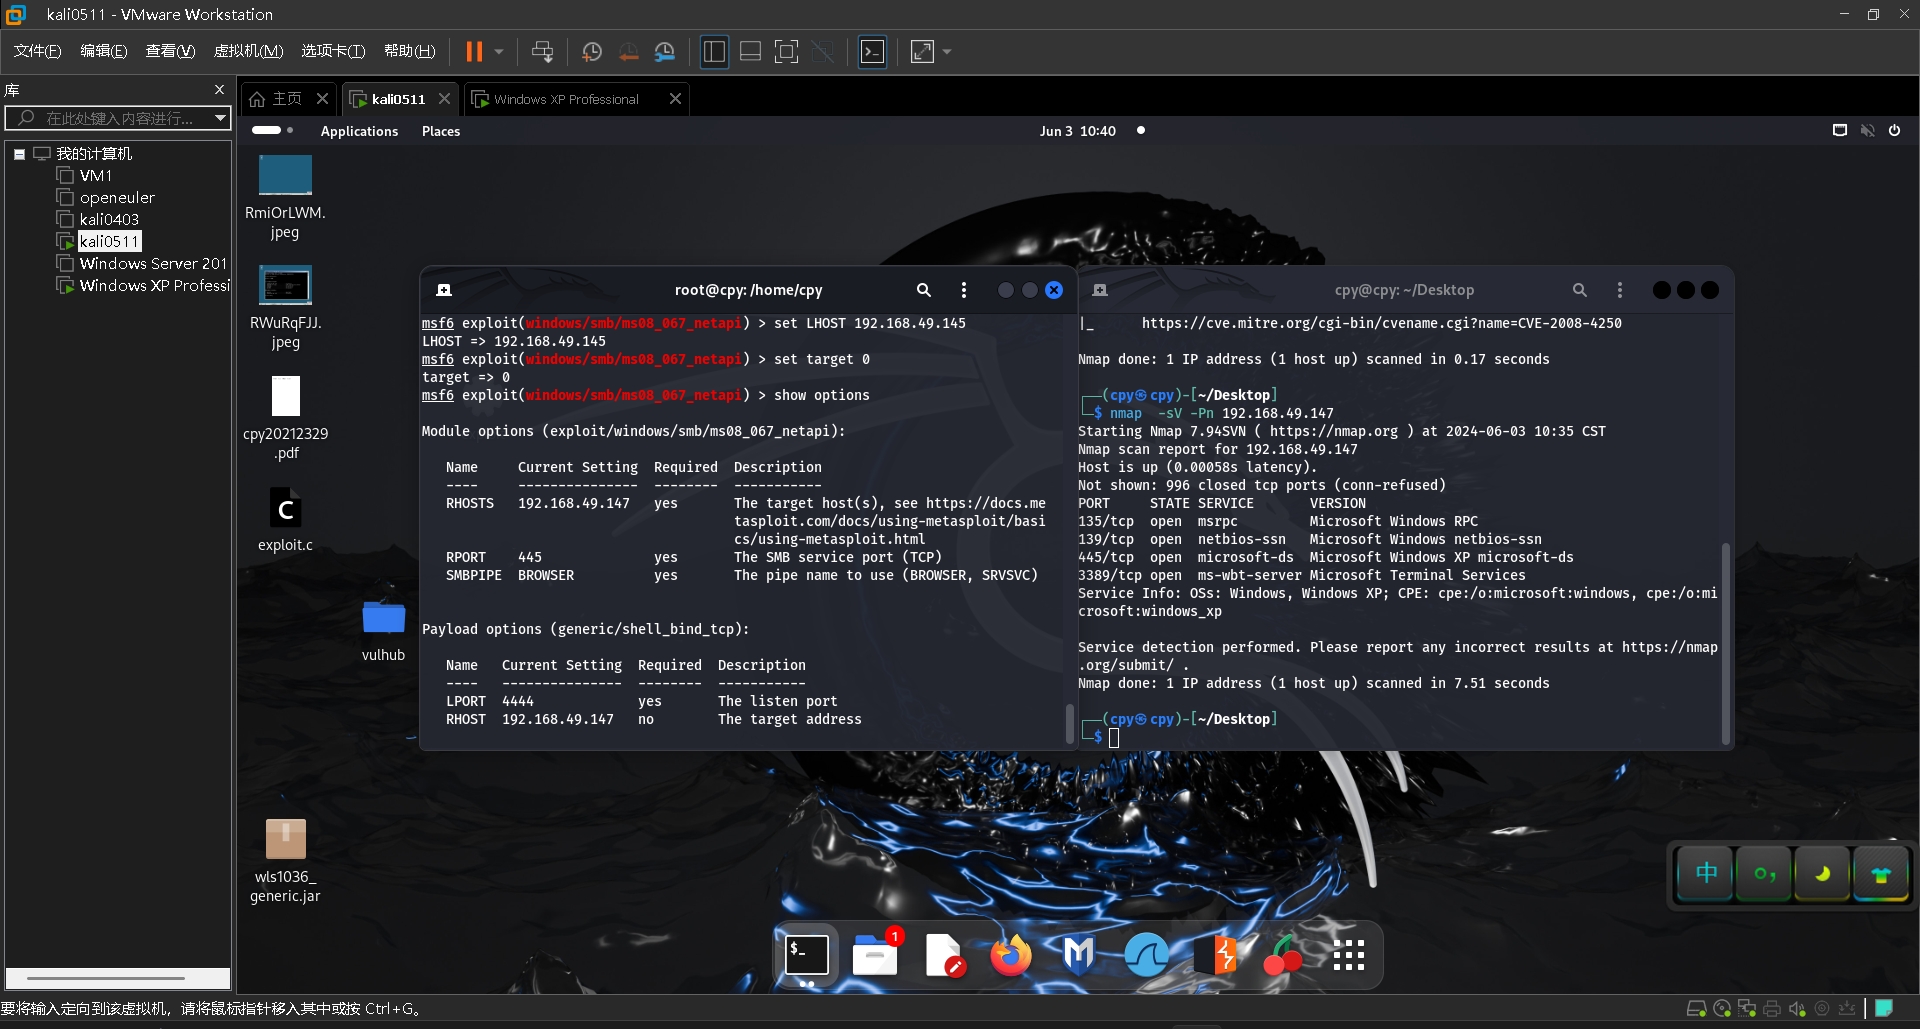Open the 文件(F) menu
The image size is (1920, 1029).
pyautogui.click(x=37, y=51)
